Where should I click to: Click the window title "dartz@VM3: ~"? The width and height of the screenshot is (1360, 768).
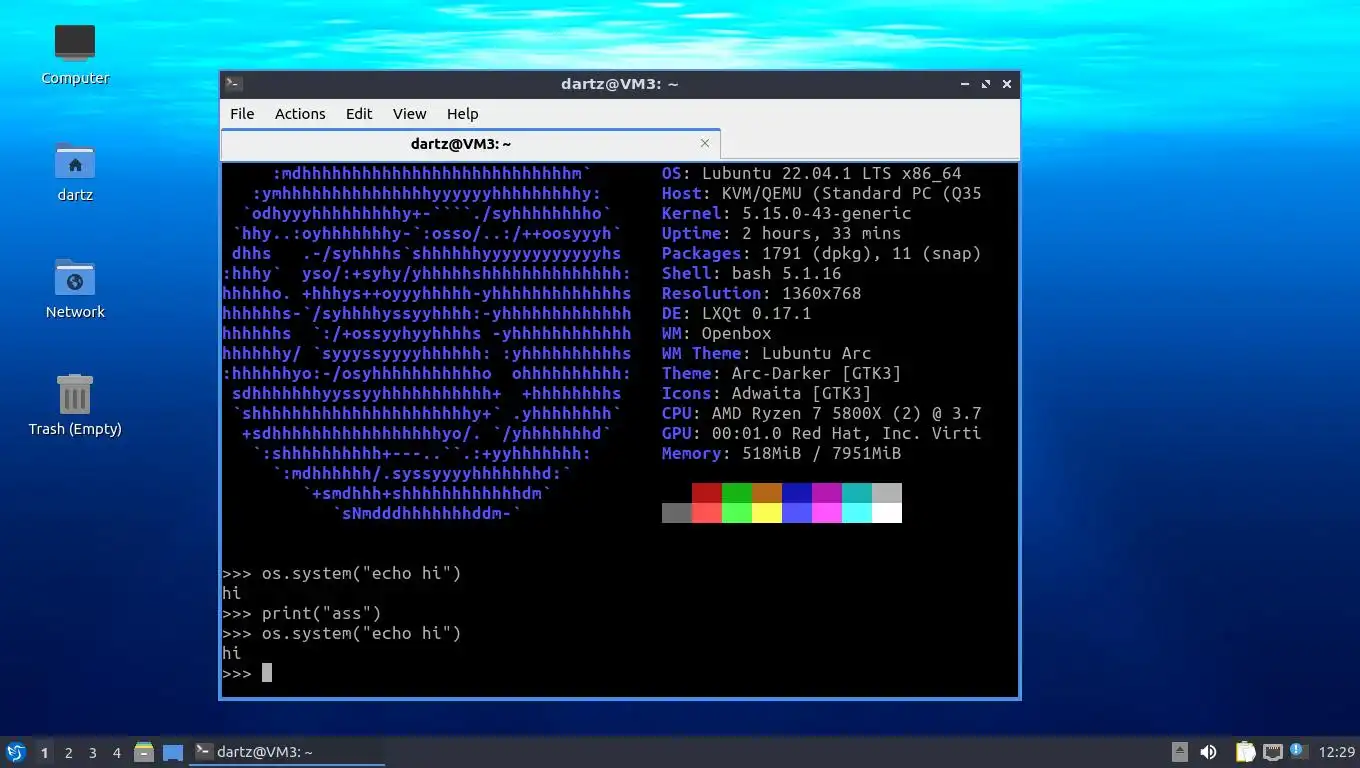[620, 84]
